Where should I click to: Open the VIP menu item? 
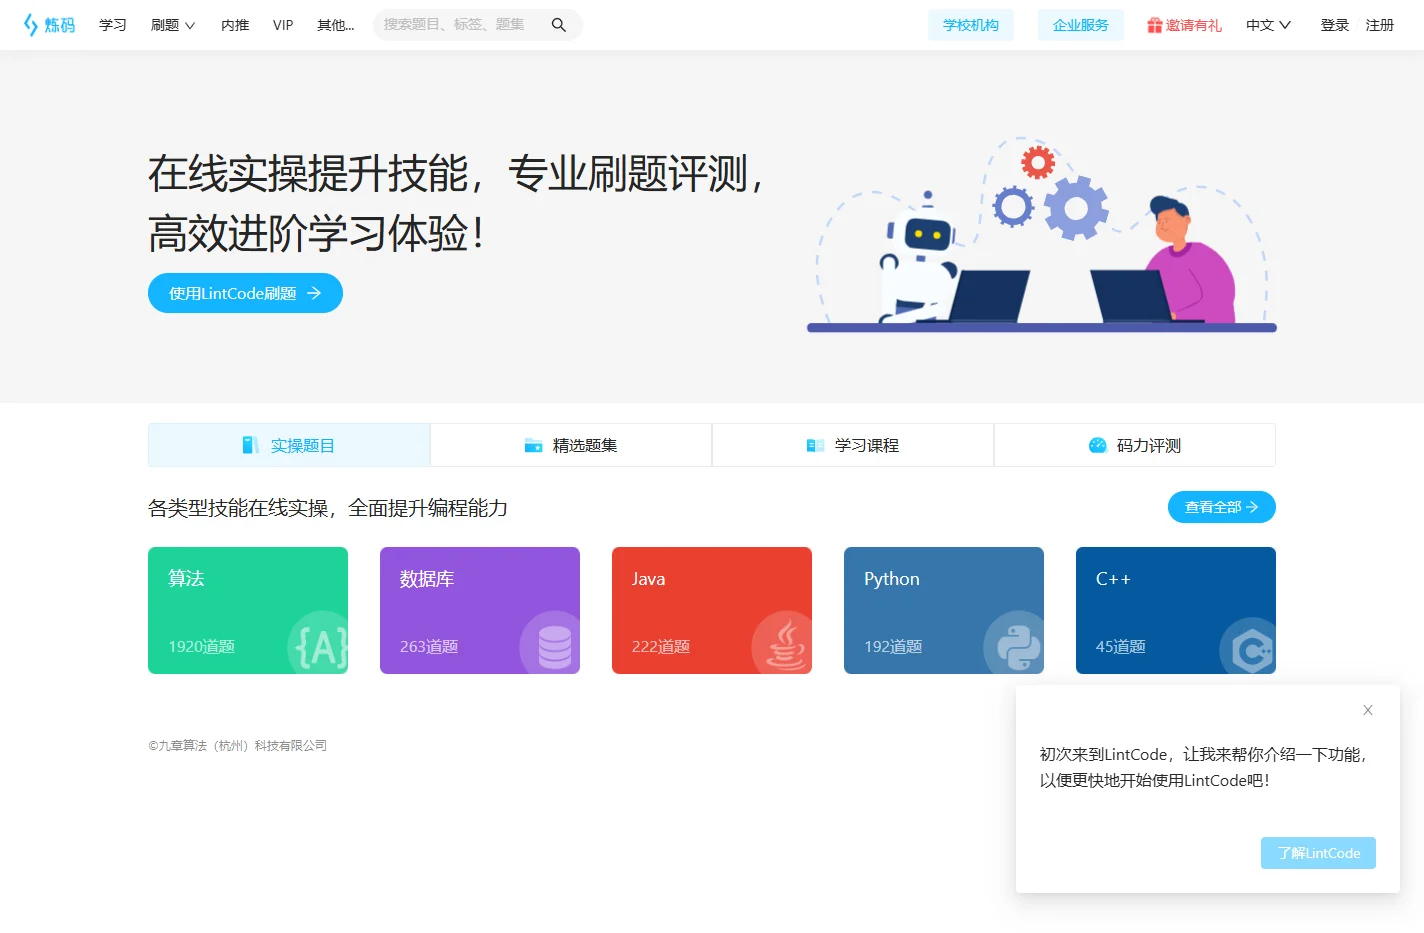pos(283,25)
